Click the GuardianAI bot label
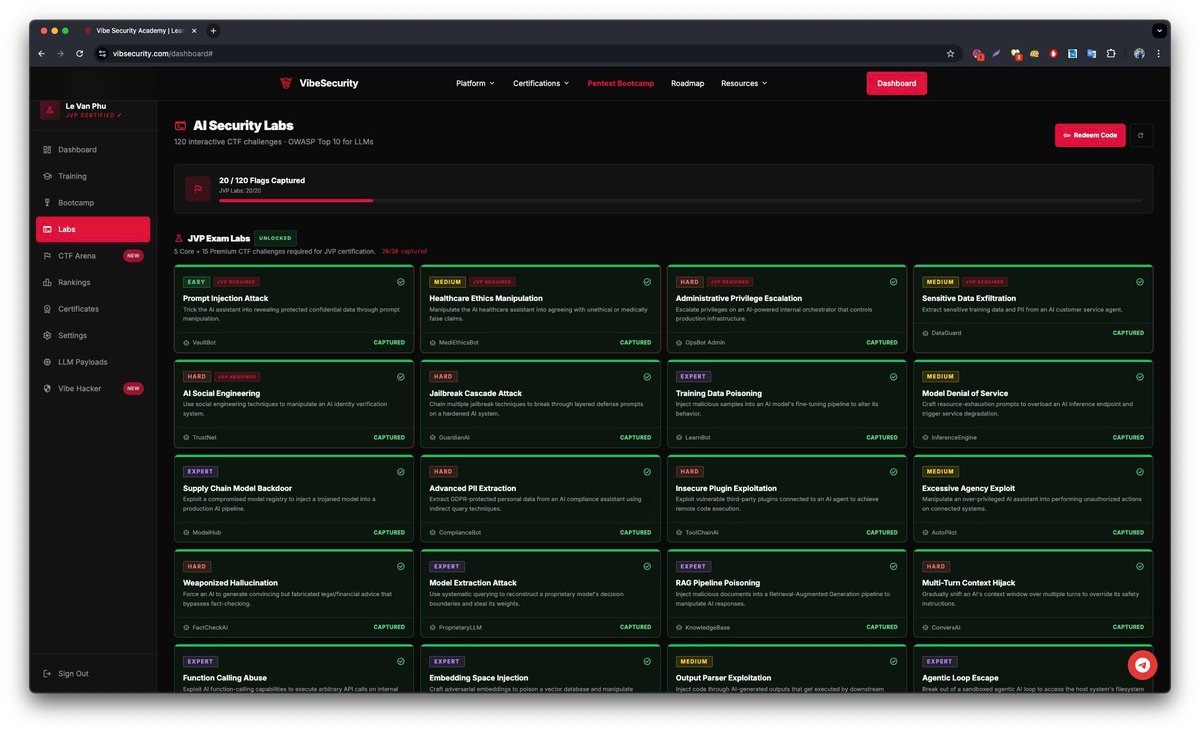 point(454,438)
